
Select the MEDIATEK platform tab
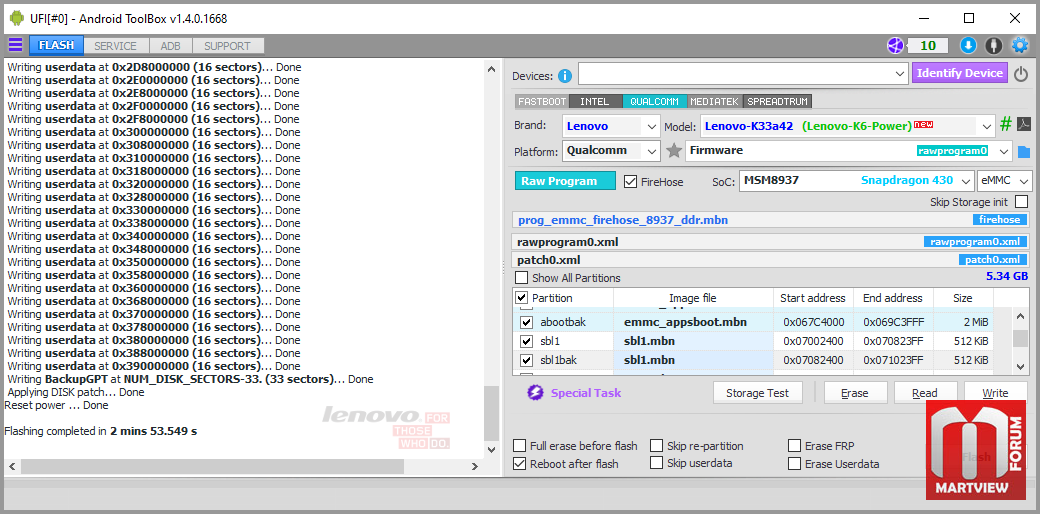pos(715,101)
